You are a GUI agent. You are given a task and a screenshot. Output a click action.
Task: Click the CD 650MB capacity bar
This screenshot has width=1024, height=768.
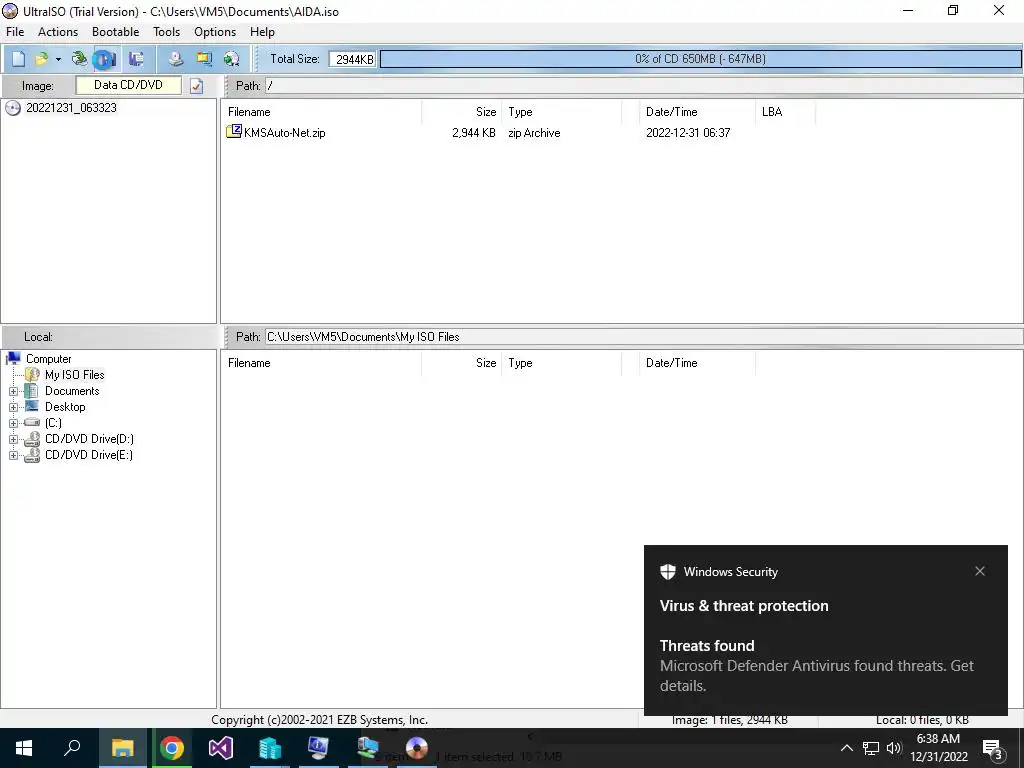[x=700, y=59]
